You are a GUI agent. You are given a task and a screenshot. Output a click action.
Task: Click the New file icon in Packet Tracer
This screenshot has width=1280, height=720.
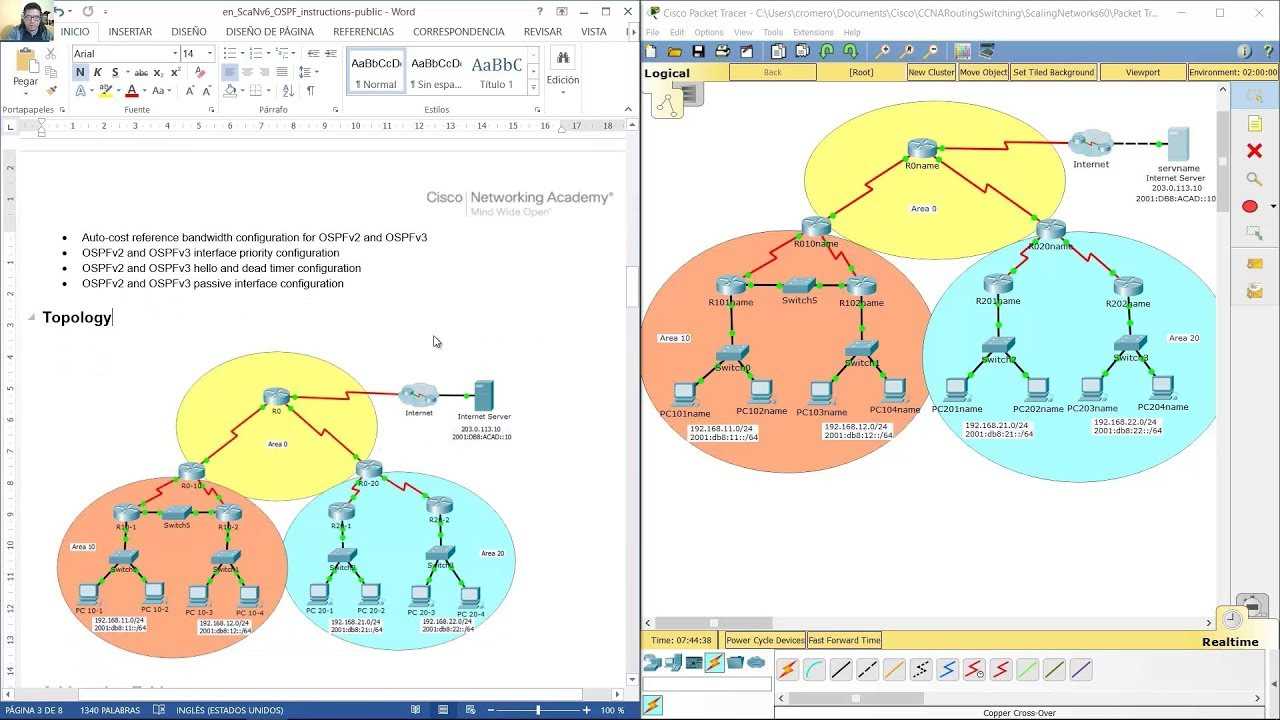pyautogui.click(x=651, y=51)
